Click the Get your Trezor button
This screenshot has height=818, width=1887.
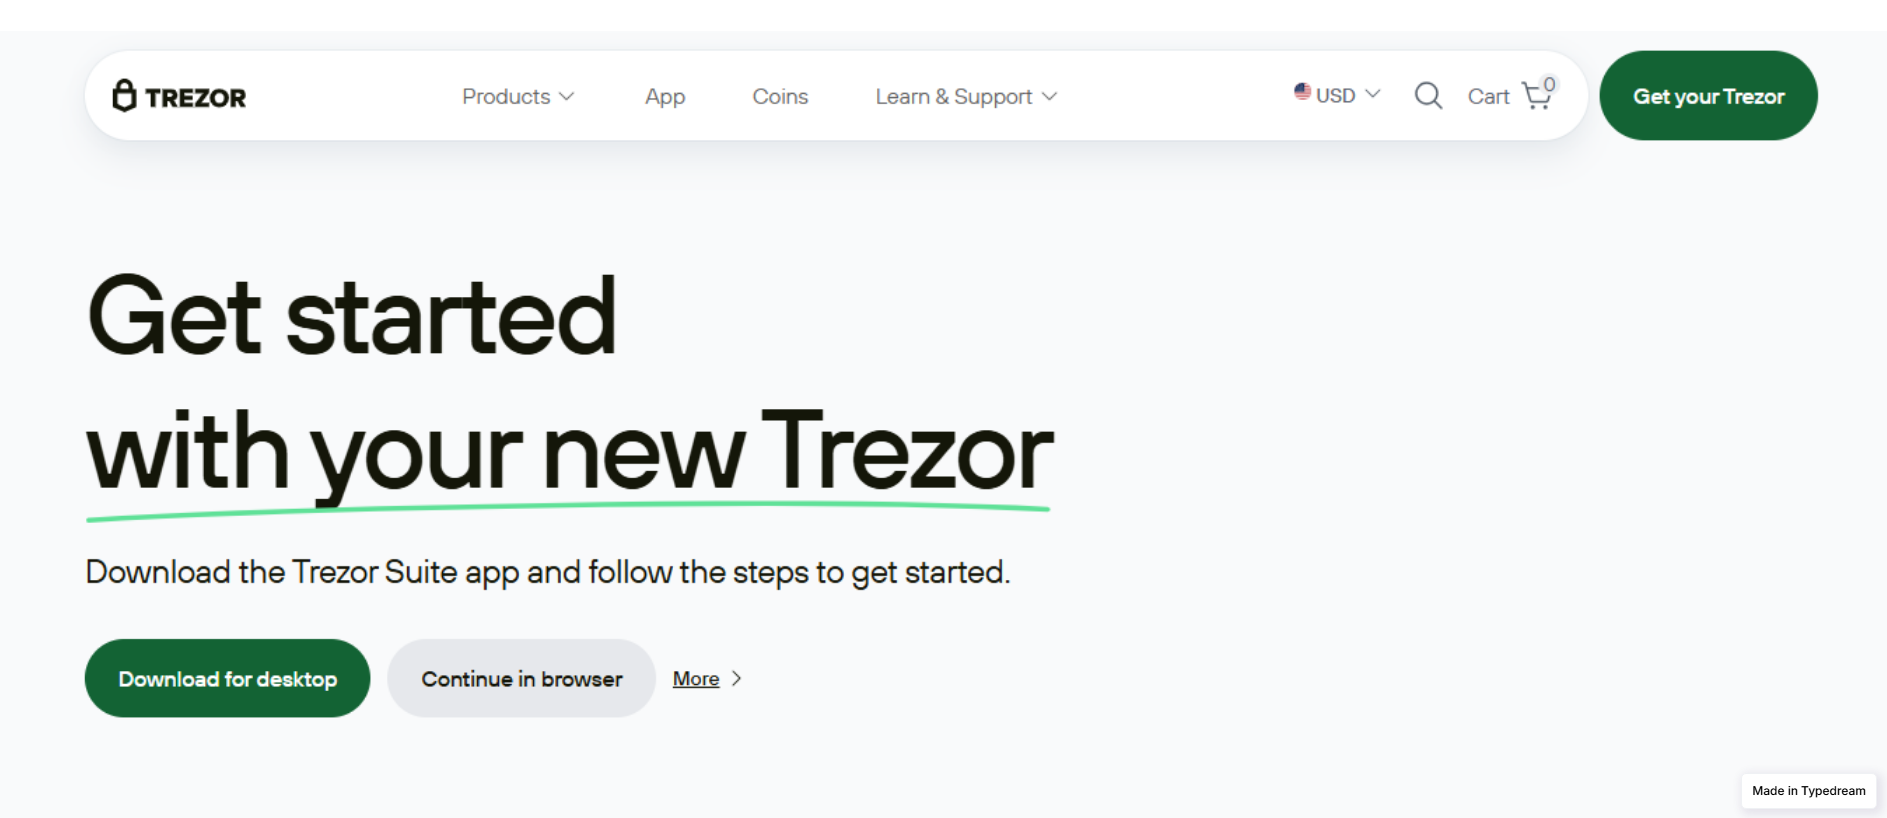coord(1708,96)
